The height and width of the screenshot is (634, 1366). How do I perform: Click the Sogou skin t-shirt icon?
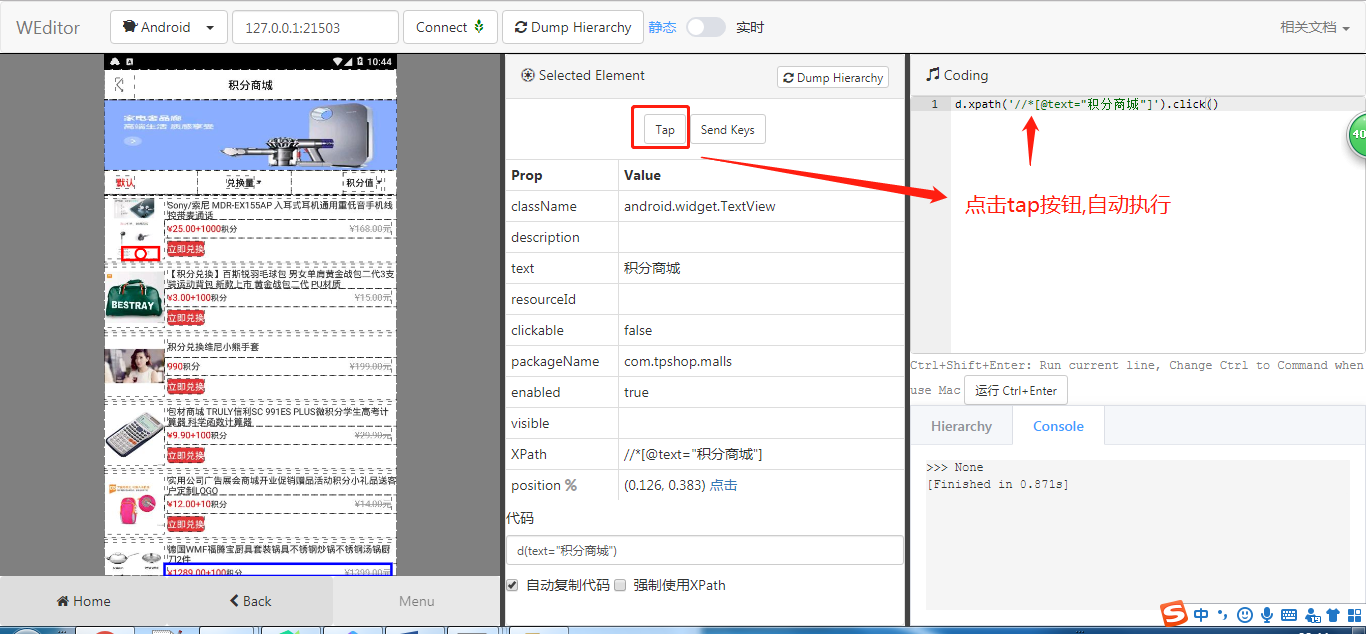pyautogui.click(x=1333, y=615)
